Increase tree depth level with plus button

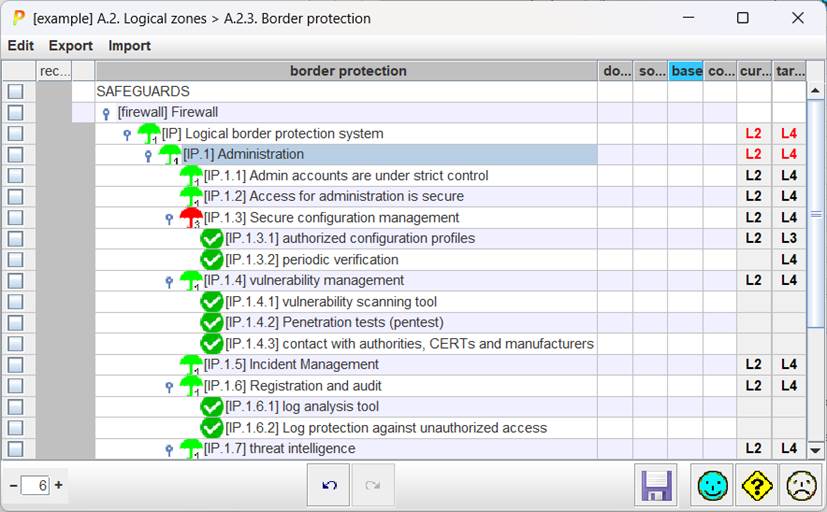59,485
